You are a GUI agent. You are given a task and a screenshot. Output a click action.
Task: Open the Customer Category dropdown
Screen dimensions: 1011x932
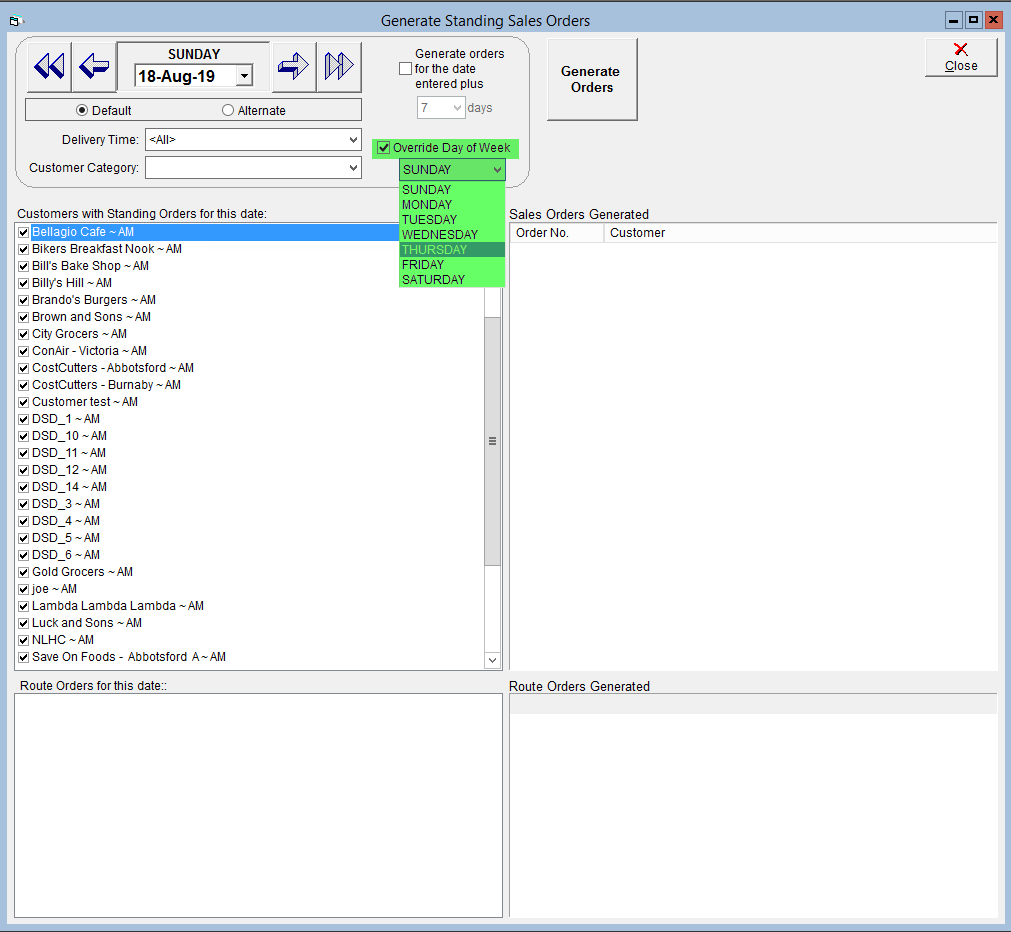coord(353,168)
